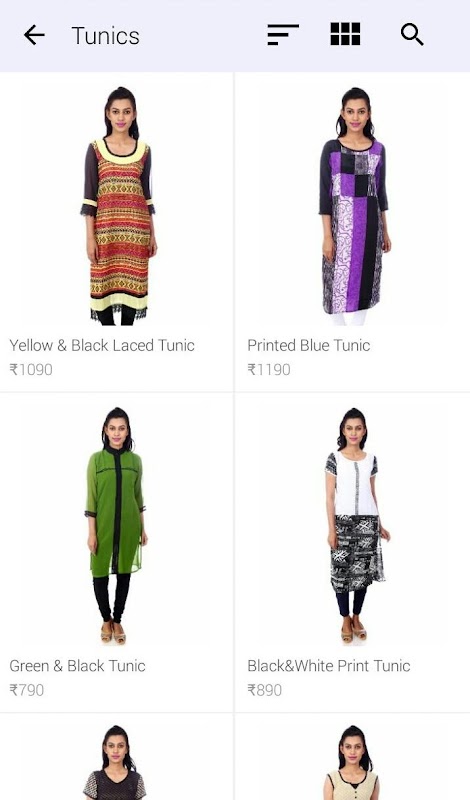Switch layout with the grid view icon

[x=345, y=34]
